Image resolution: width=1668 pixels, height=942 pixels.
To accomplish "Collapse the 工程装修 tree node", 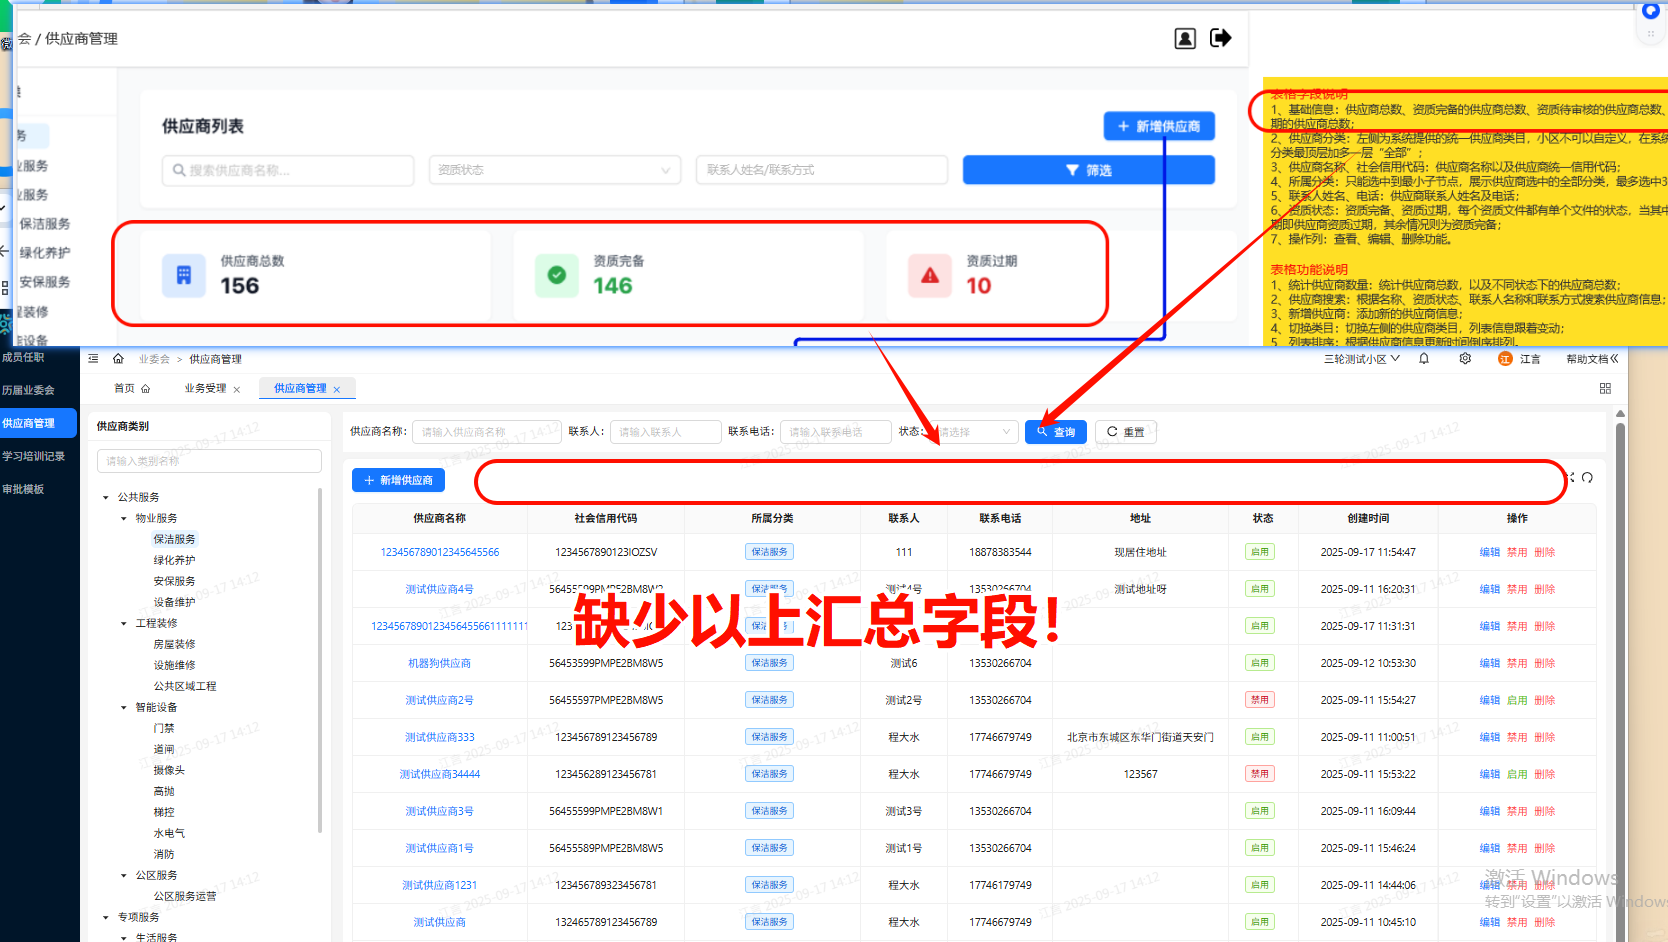I will point(124,623).
